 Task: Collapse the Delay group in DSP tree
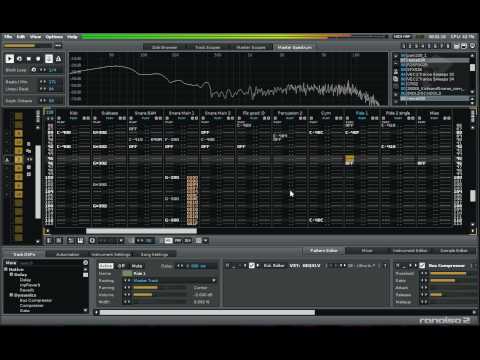11,275
